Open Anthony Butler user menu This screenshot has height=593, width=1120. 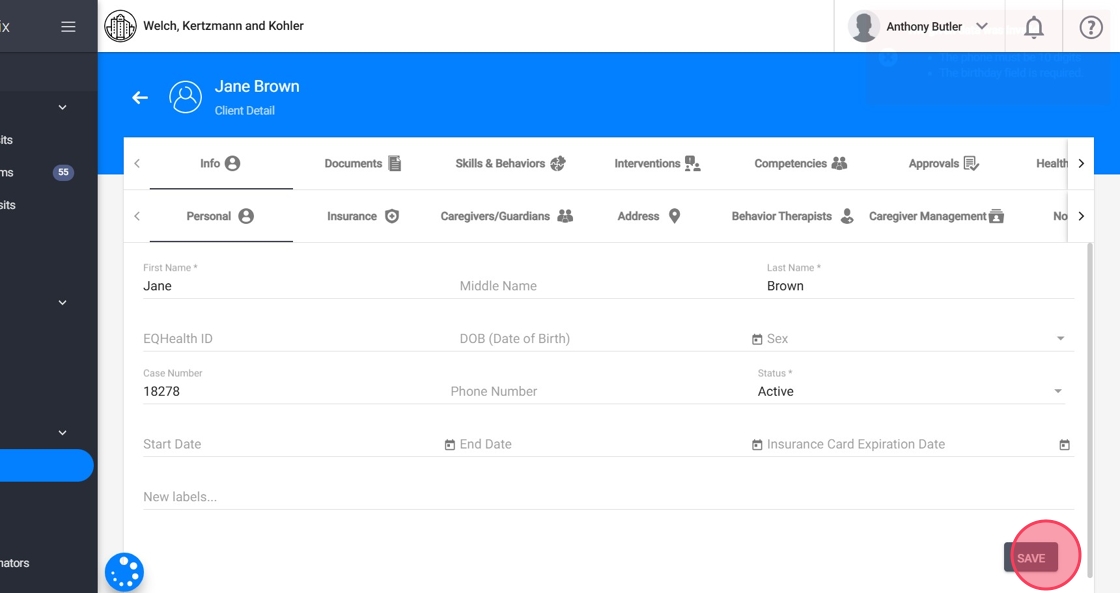[x=919, y=27]
